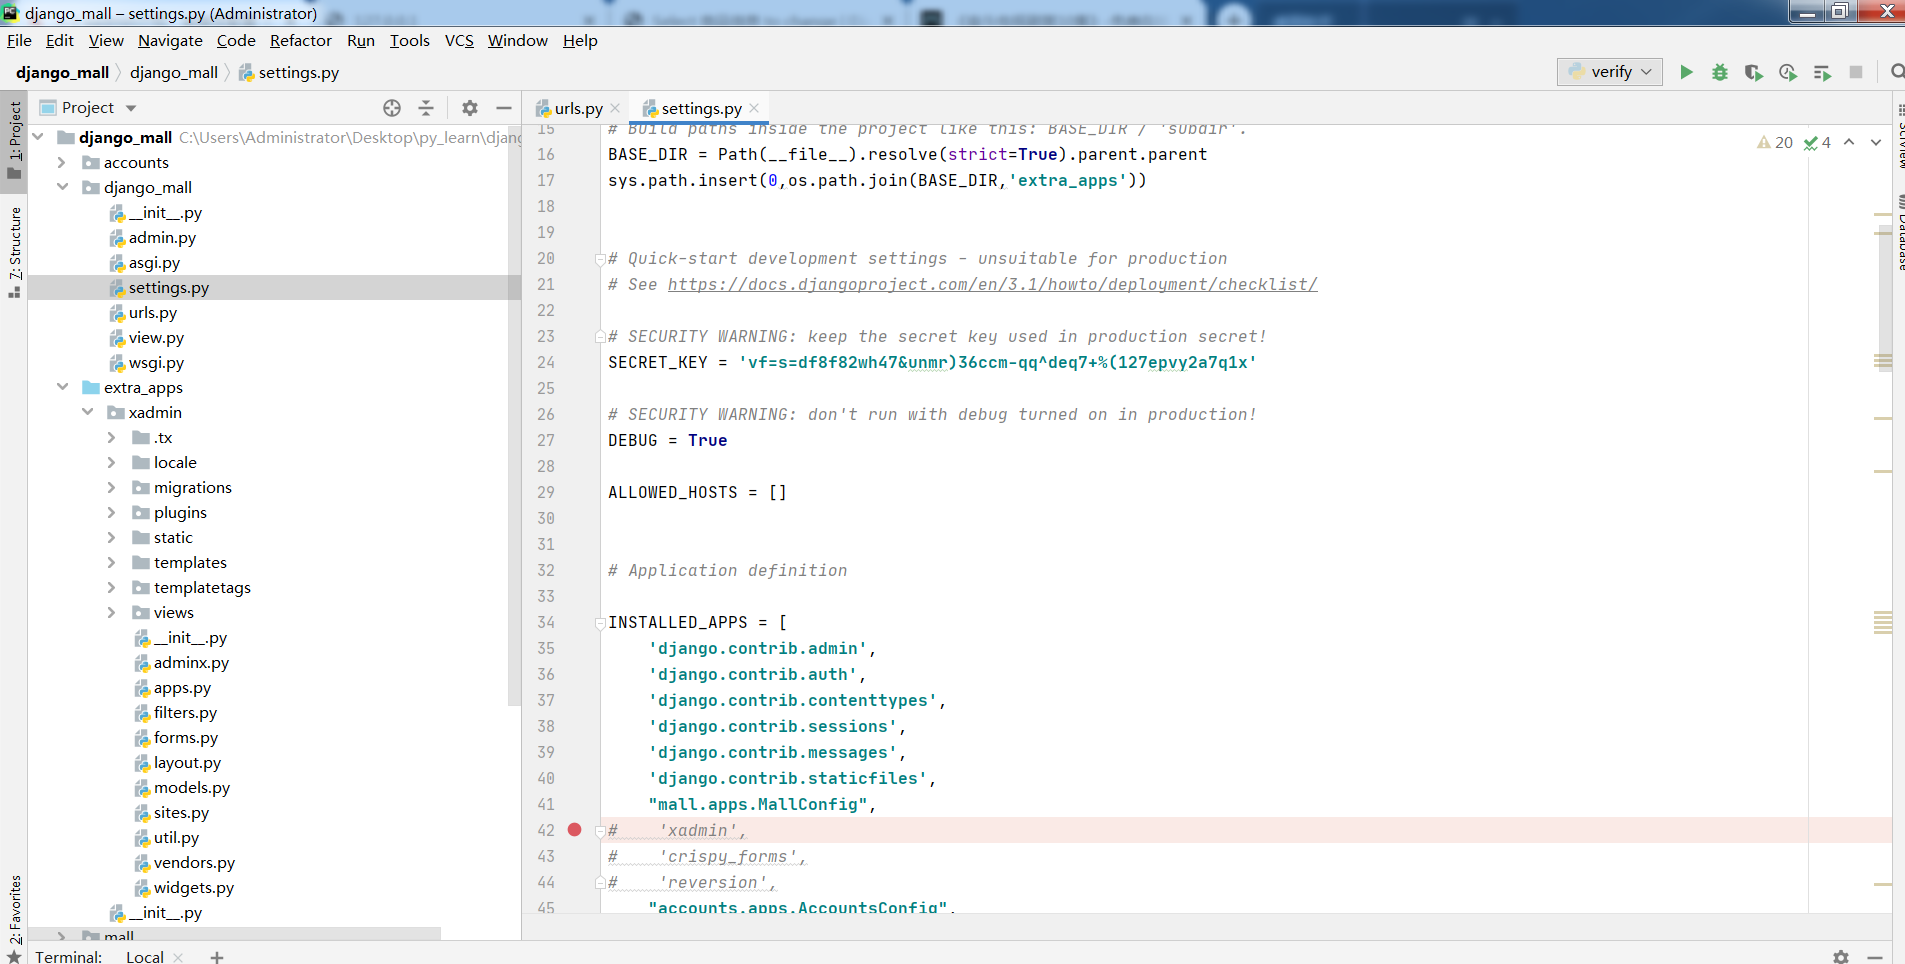Collapse the extra_apps folder
This screenshot has height=964, width=1905.
pos(62,387)
